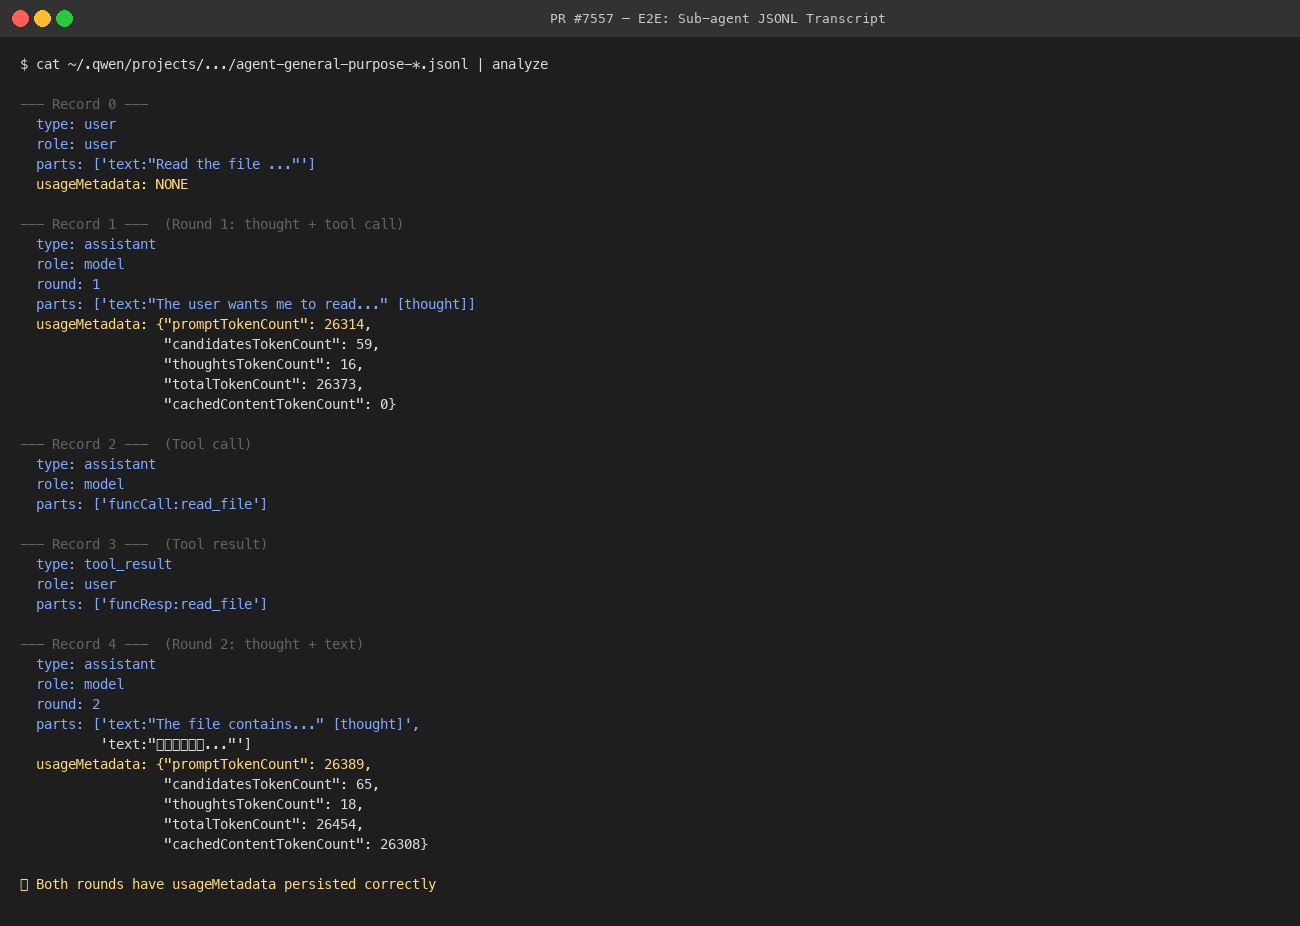The width and height of the screenshot is (1300, 926).
Task: Click 'round: 2' line
Action: tap(68, 704)
